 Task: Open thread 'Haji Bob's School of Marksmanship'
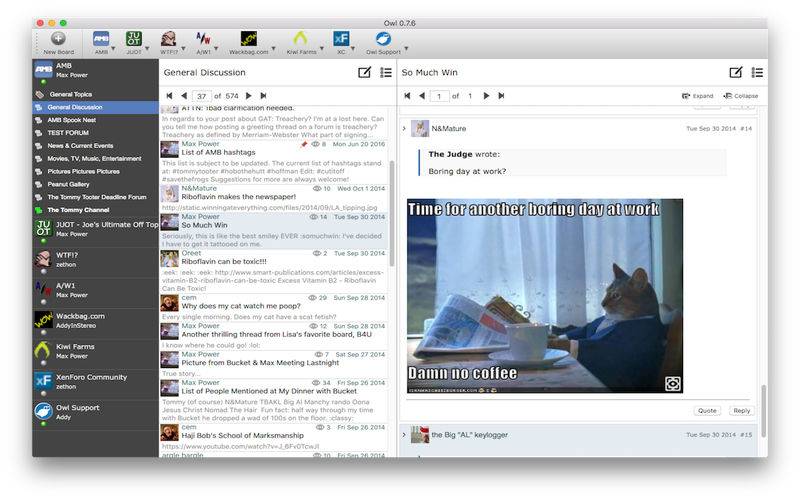[274, 437]
